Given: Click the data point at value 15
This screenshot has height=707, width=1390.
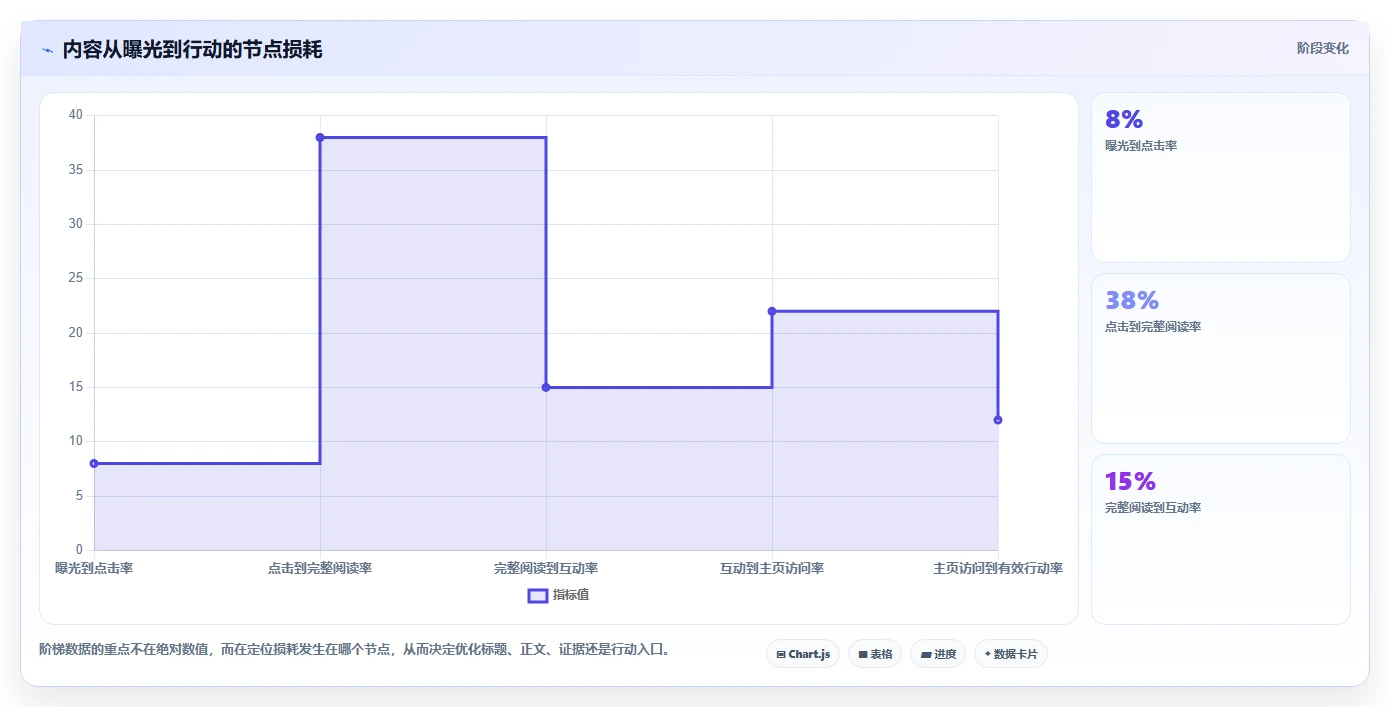Looking at the screenshot, I should pos(546,387).
